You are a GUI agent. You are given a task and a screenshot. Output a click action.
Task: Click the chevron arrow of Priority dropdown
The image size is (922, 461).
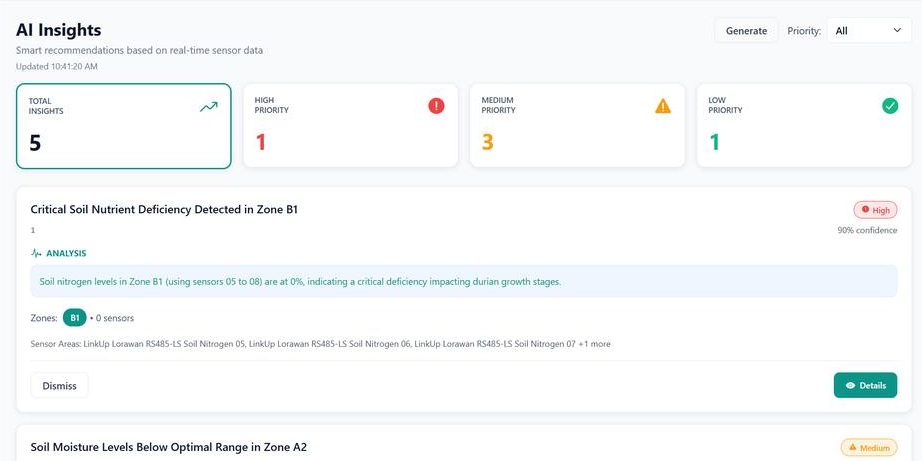click(x=897, y=31)
